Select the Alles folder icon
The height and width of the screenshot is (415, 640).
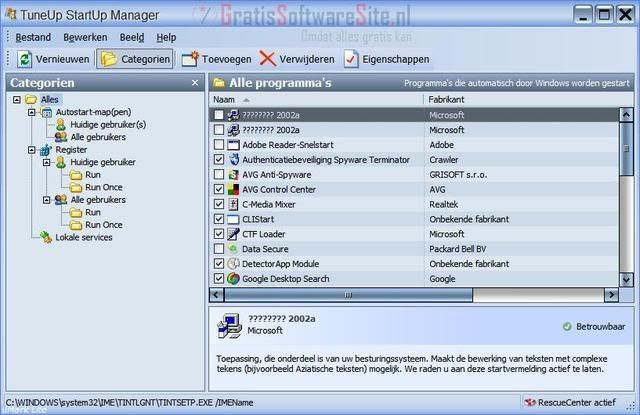(31, 100)
